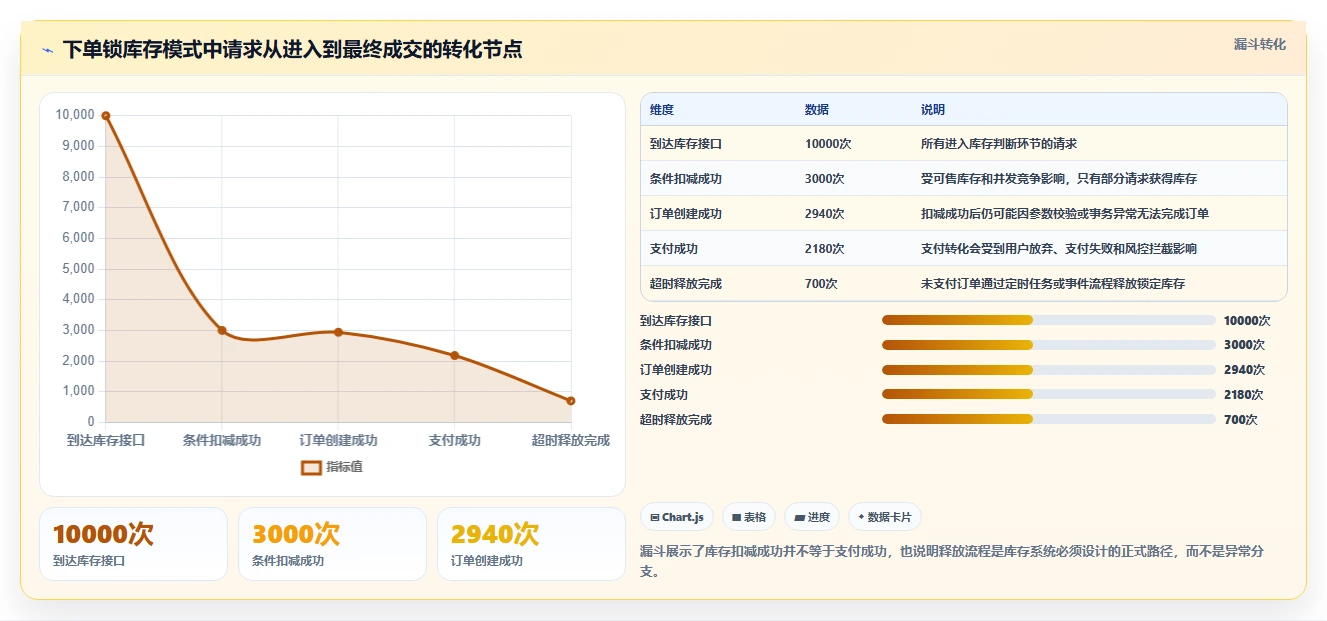The height and width of the screenshot is (621, 1327).
Task: Click description starting 受可售库存和并发竞争影响
Action: pos(1059,179)
